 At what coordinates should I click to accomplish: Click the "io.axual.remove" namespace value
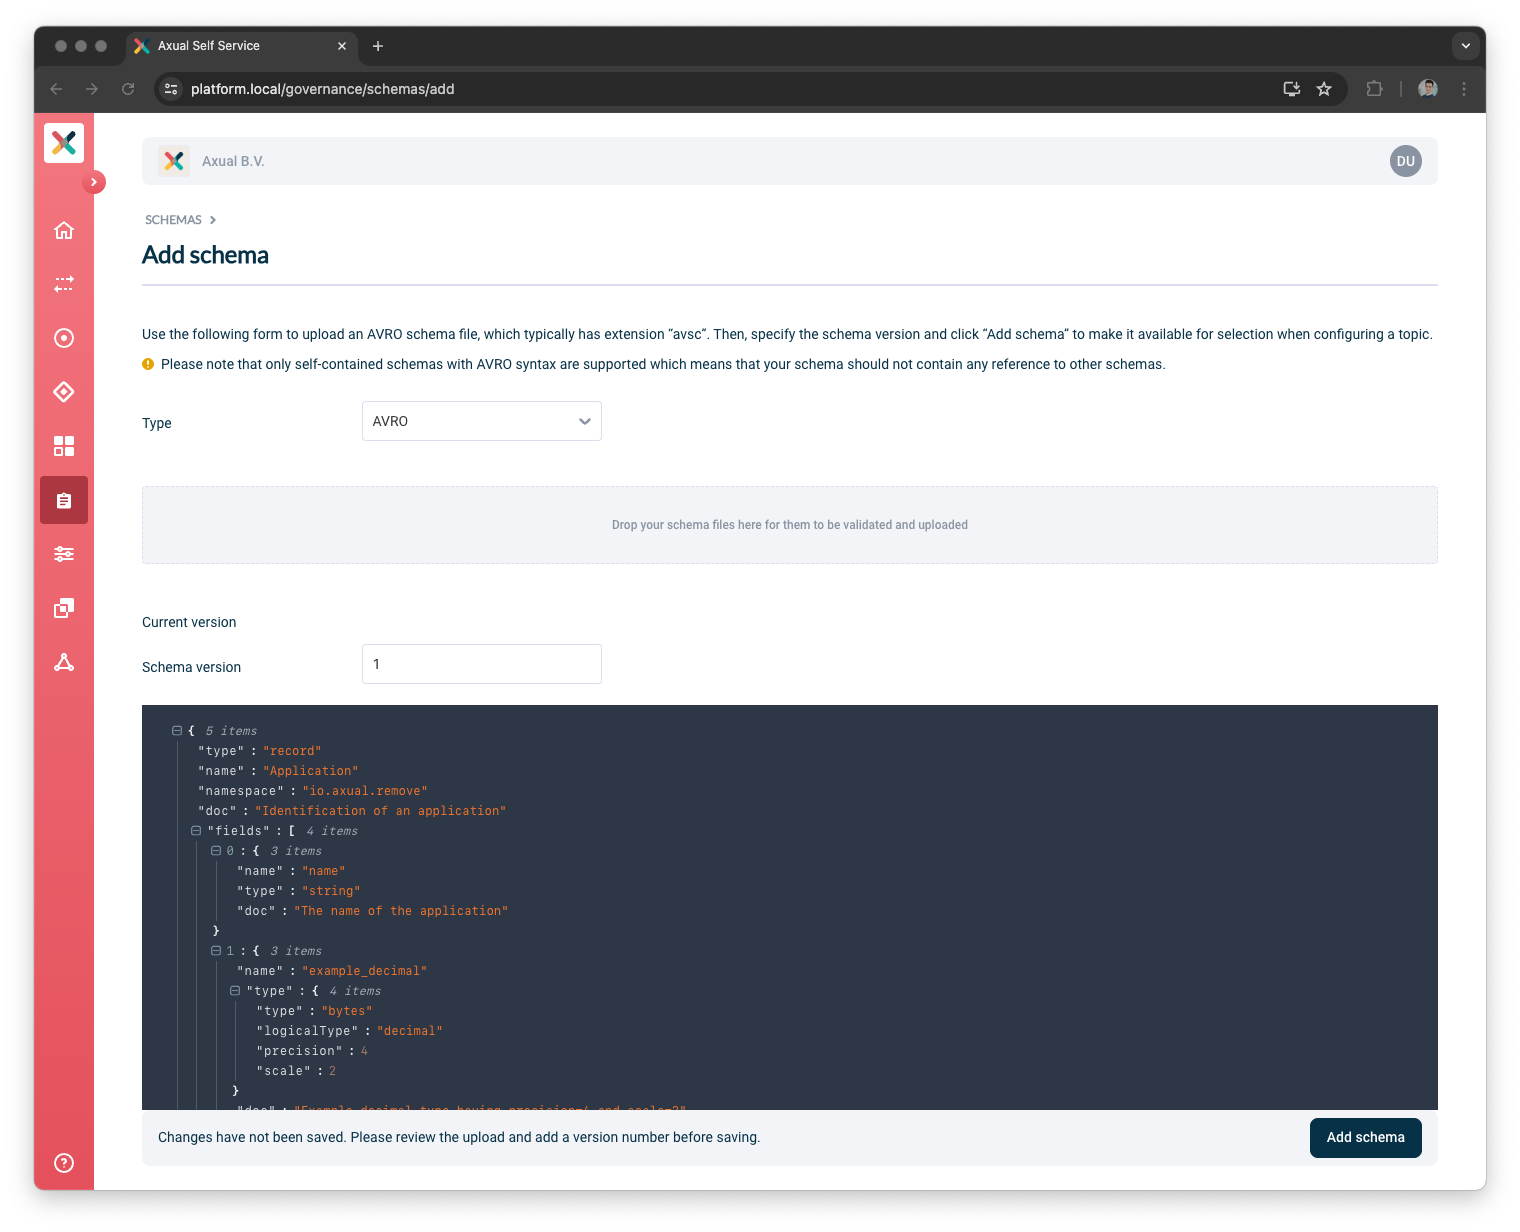tap(365, 791)
